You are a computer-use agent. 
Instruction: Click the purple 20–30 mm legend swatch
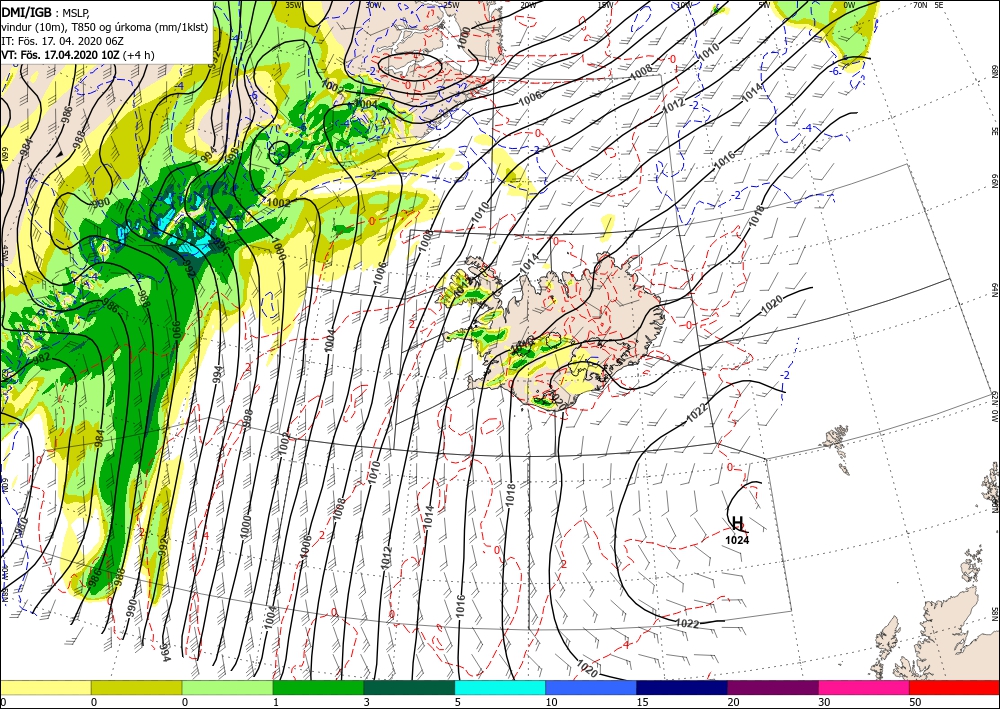click(772, 687)
